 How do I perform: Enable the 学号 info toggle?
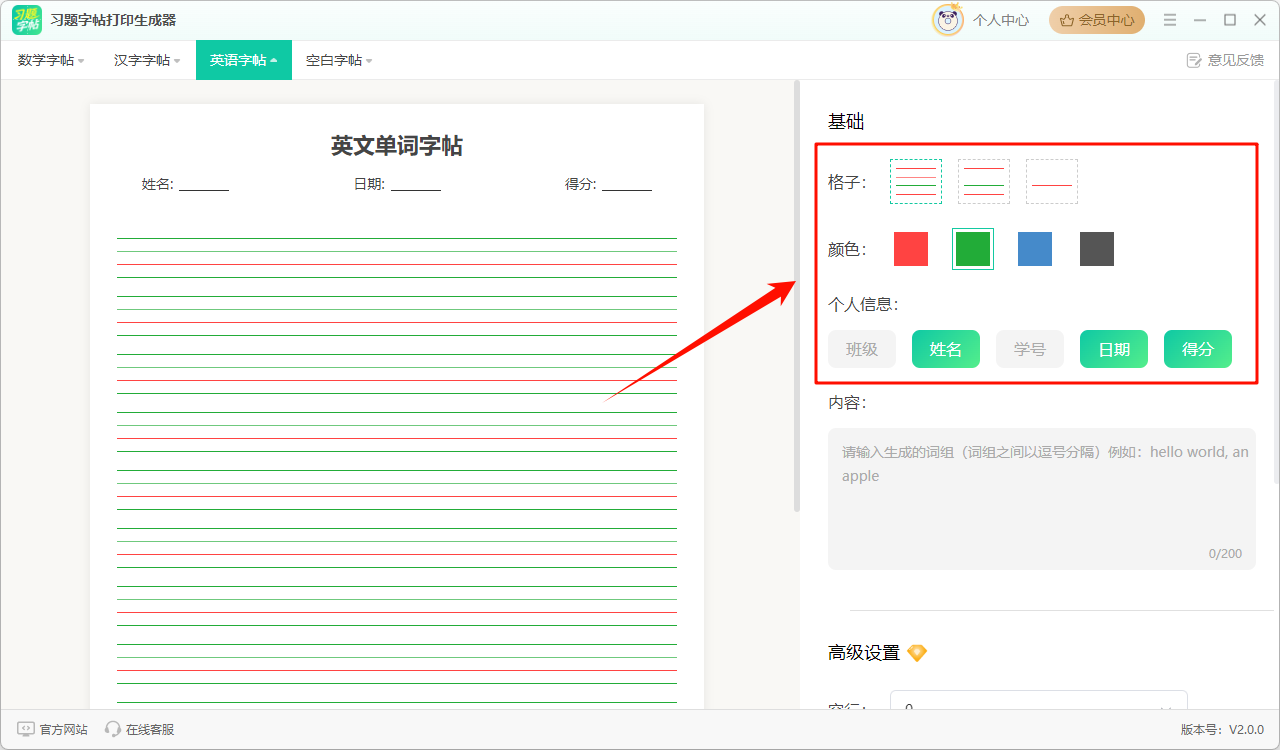(1030, 349)
